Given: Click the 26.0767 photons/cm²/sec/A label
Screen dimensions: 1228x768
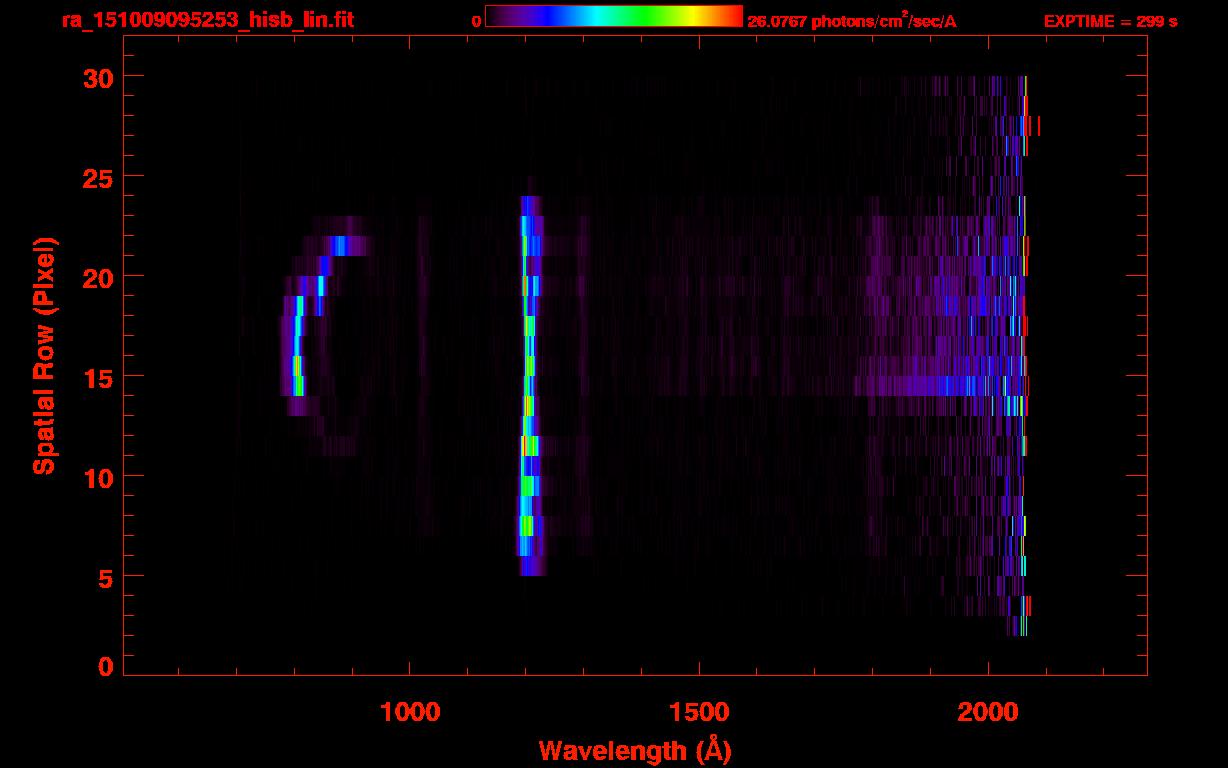Looking at the screenshot, I should click(x=852, y=21).
